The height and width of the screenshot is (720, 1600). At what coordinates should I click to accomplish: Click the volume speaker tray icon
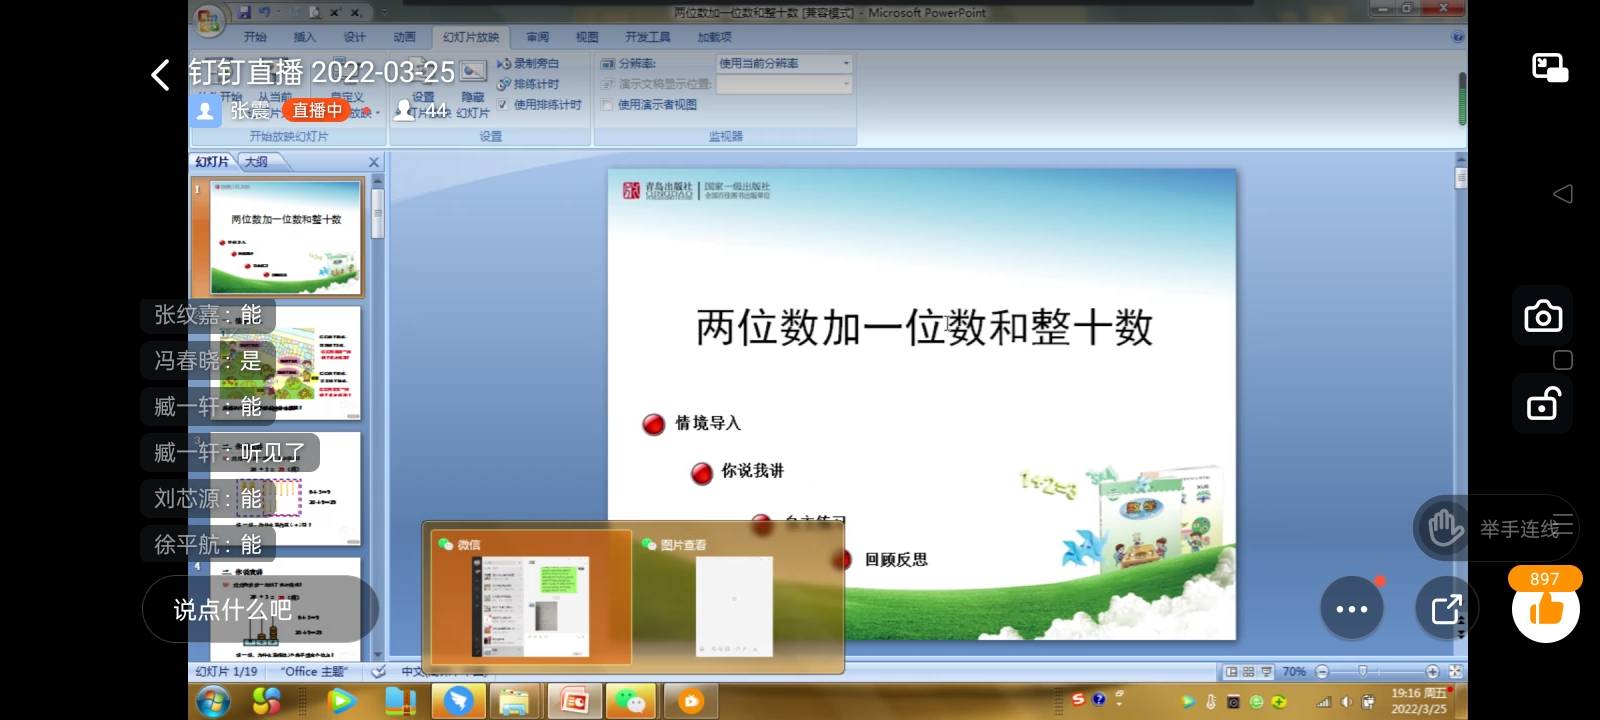(1346, 702)
